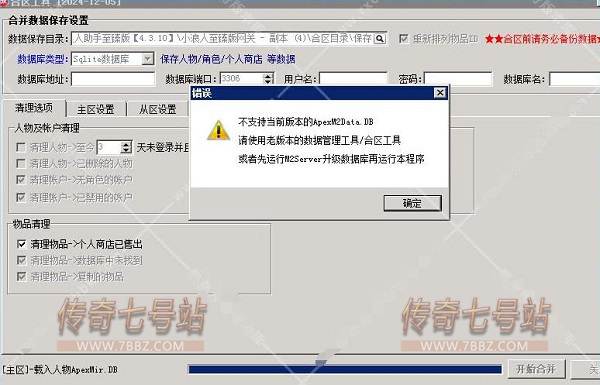Viewport: 600px width, 385px height.
Task: Toggle 重新排列物品ID checkbox
Action: tap(403, 39)
